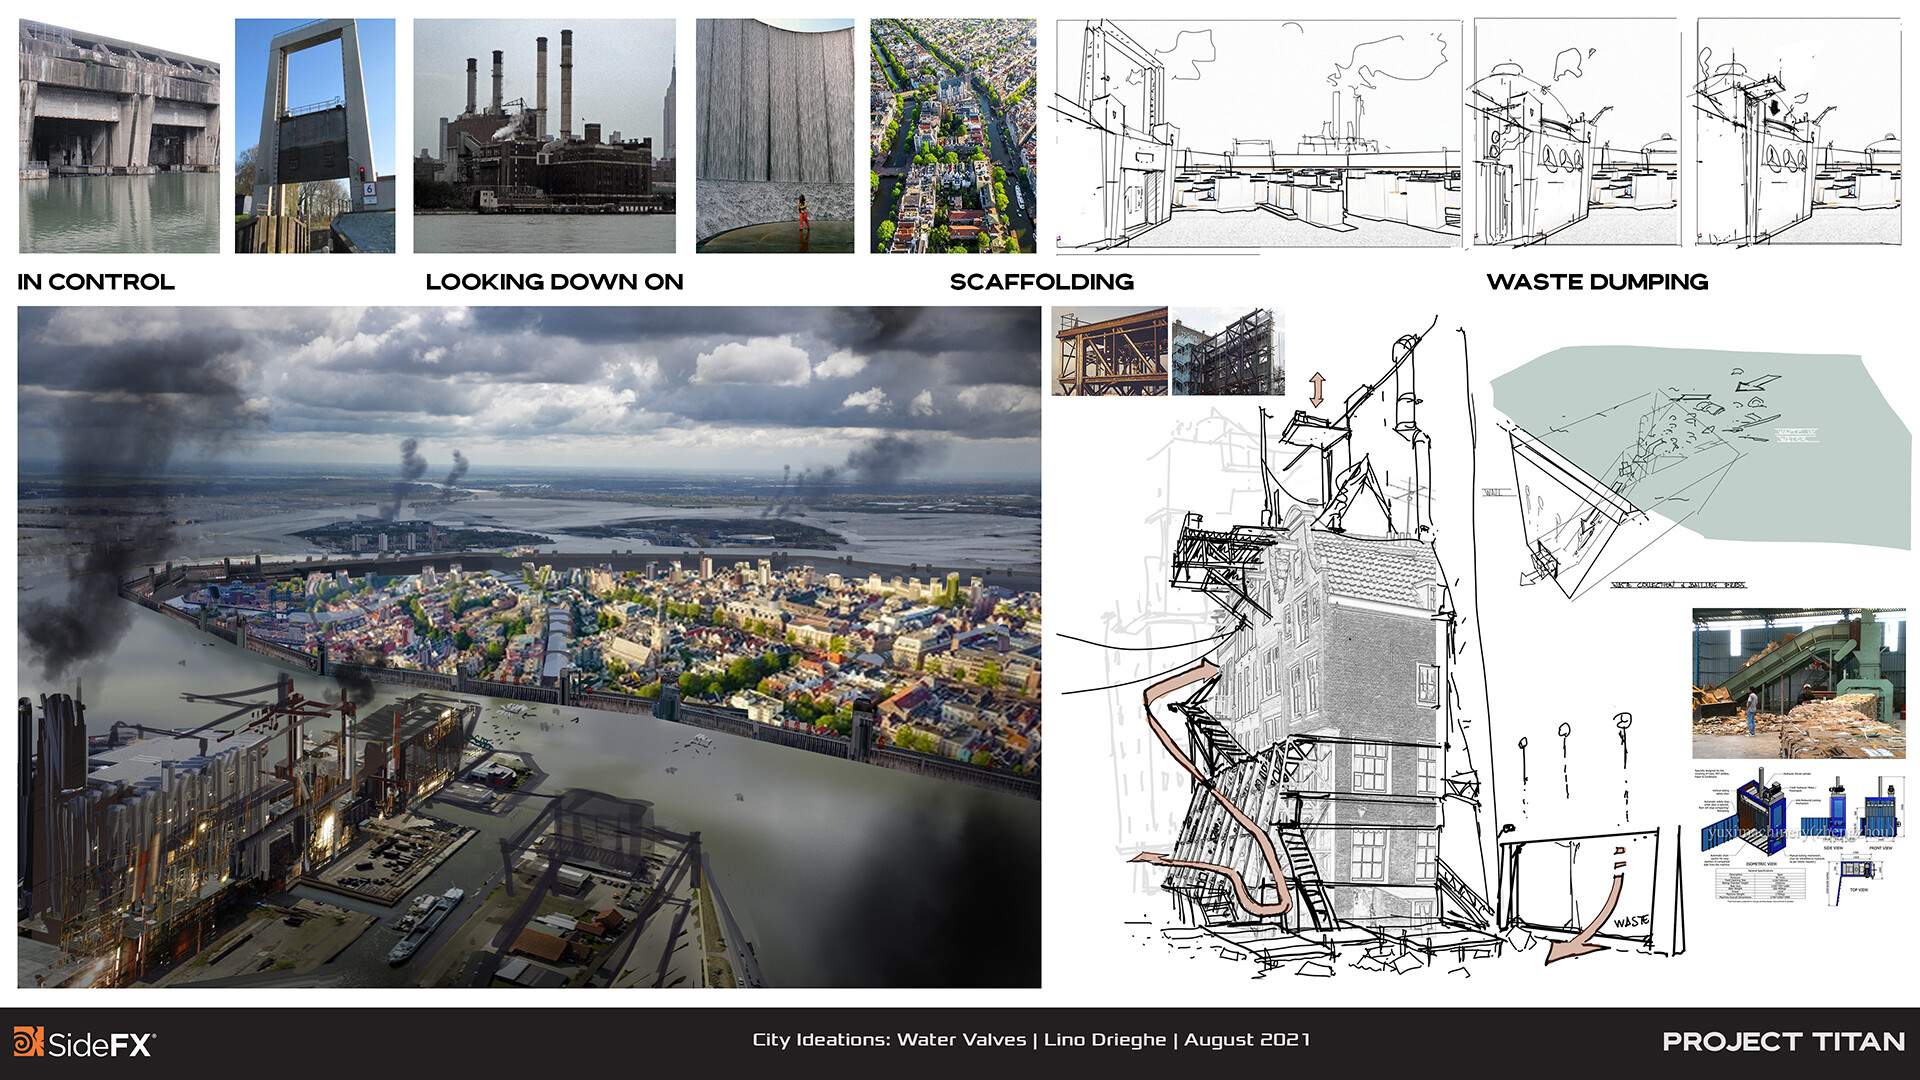Click the concrete submarine bunker reference photo
The image size is (1920, 1080).
[119, 136]
